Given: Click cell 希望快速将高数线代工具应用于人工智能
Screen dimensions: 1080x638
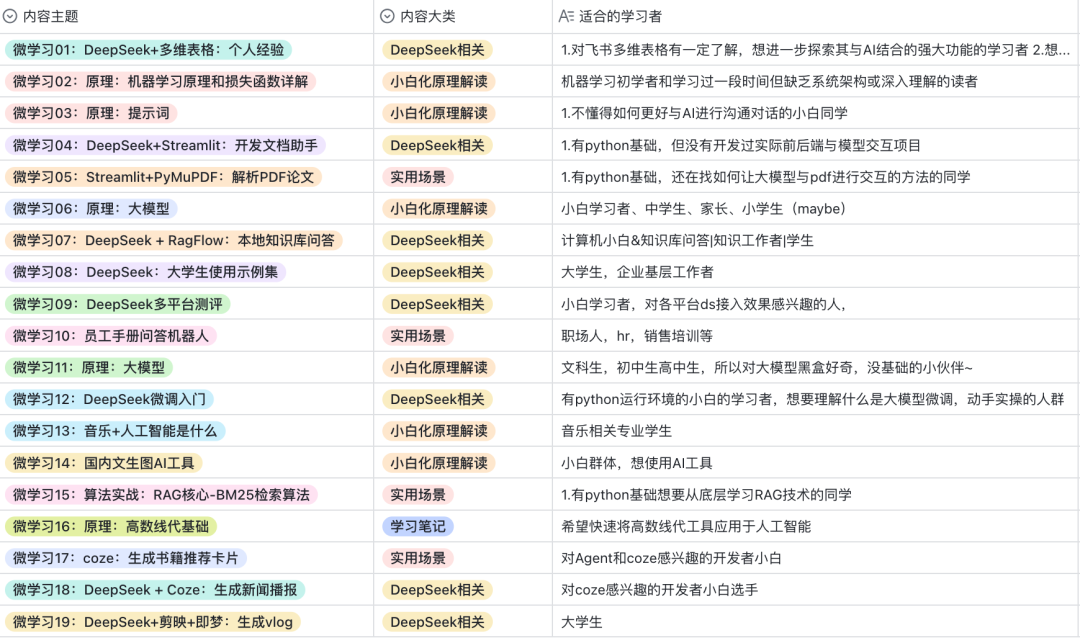Looking at the screenshot, I should coord(816,526).
